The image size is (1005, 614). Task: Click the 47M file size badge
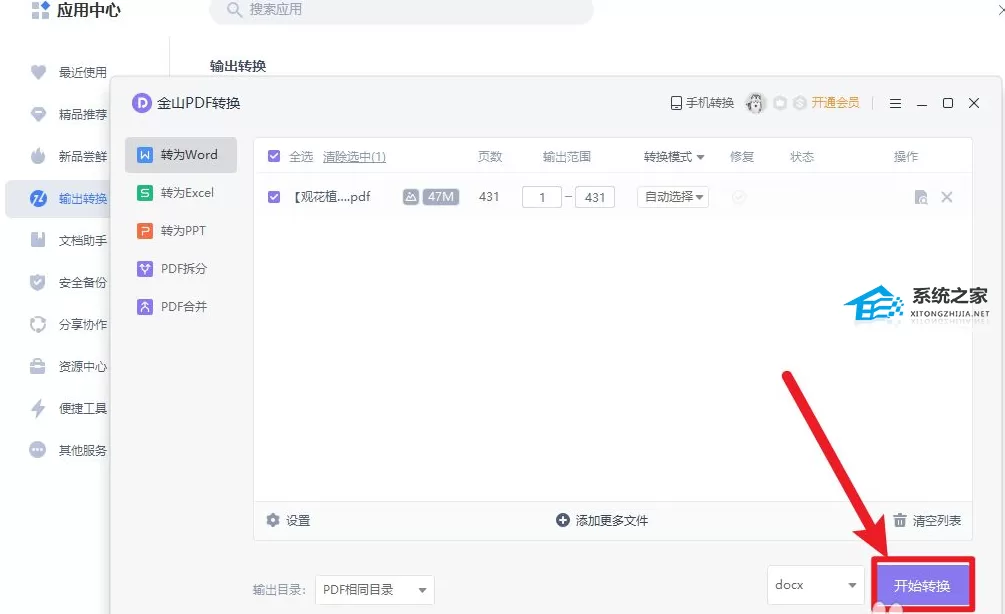pos(441,197)
